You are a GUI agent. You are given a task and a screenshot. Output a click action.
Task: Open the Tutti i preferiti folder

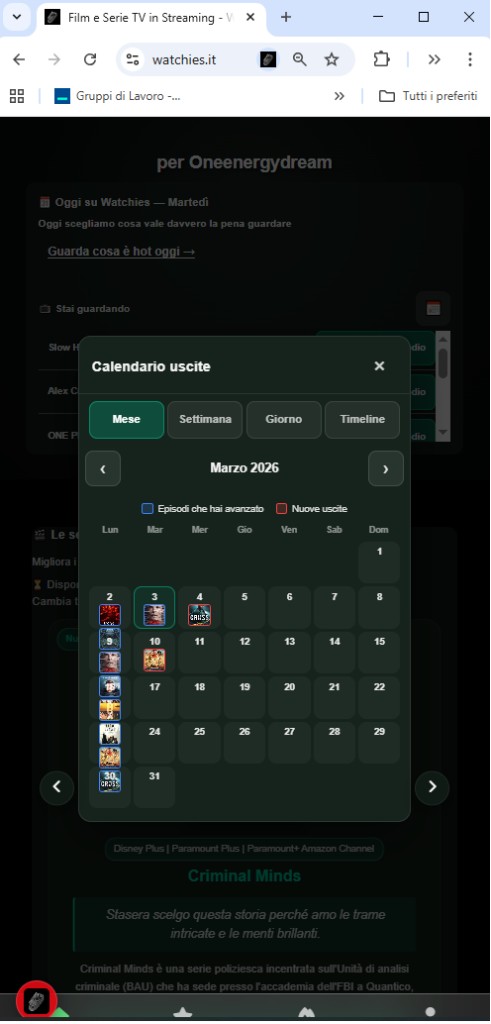pos(428,97)
